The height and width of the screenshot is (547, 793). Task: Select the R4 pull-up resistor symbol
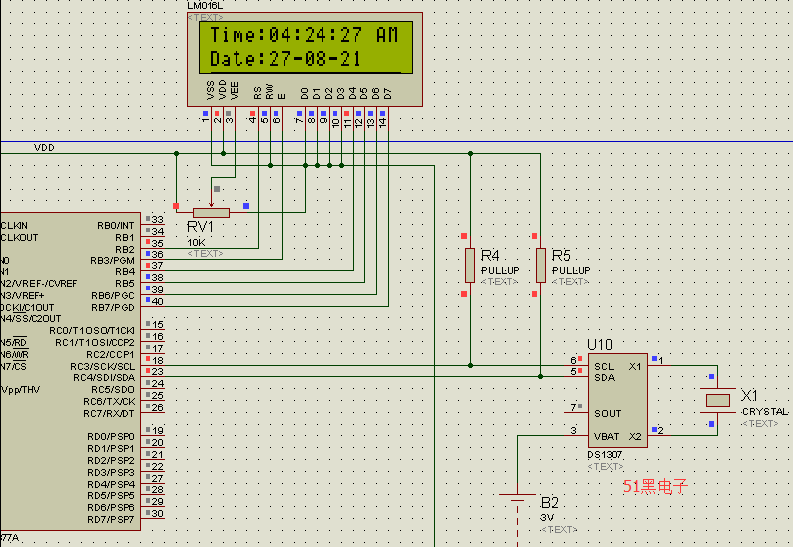(469, 266)
